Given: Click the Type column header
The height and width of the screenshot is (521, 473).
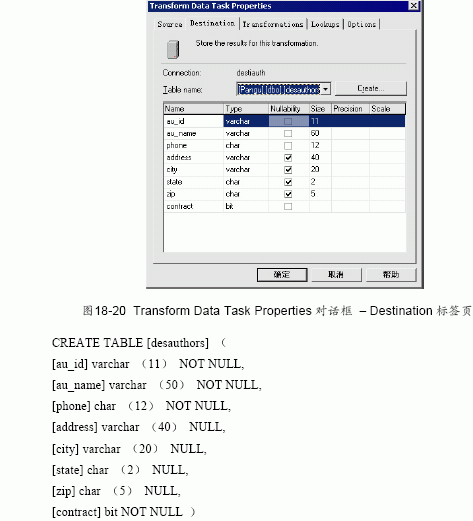Looking at the screenshot, I should tap(246, 109).
